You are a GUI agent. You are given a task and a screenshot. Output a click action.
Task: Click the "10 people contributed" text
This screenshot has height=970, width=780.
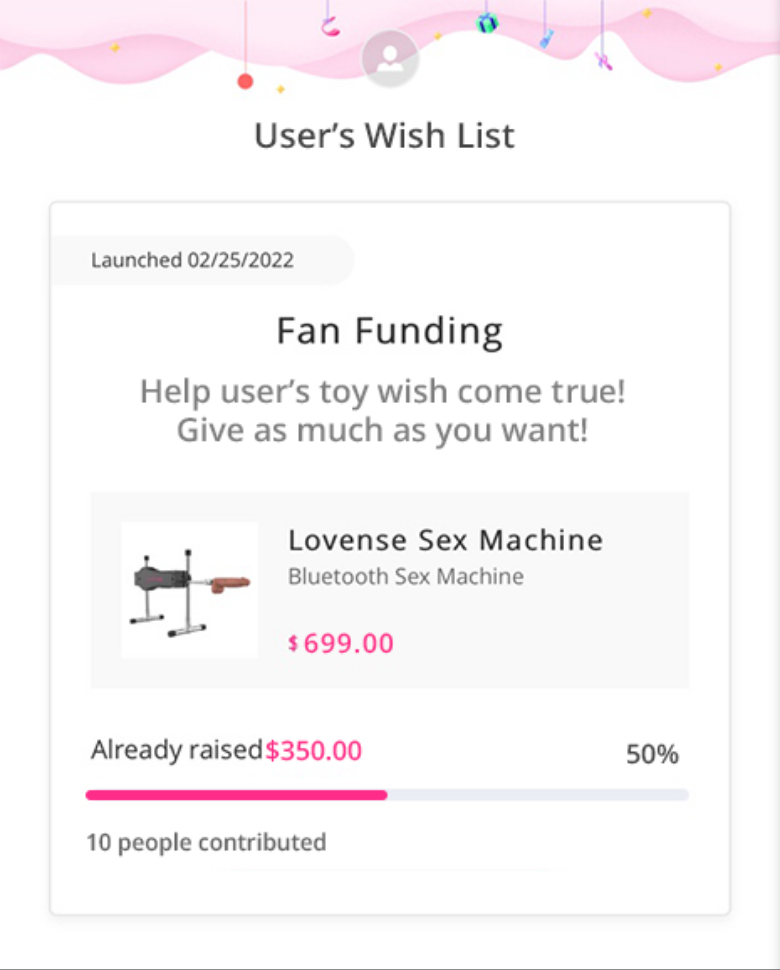[x=206, y=842]
